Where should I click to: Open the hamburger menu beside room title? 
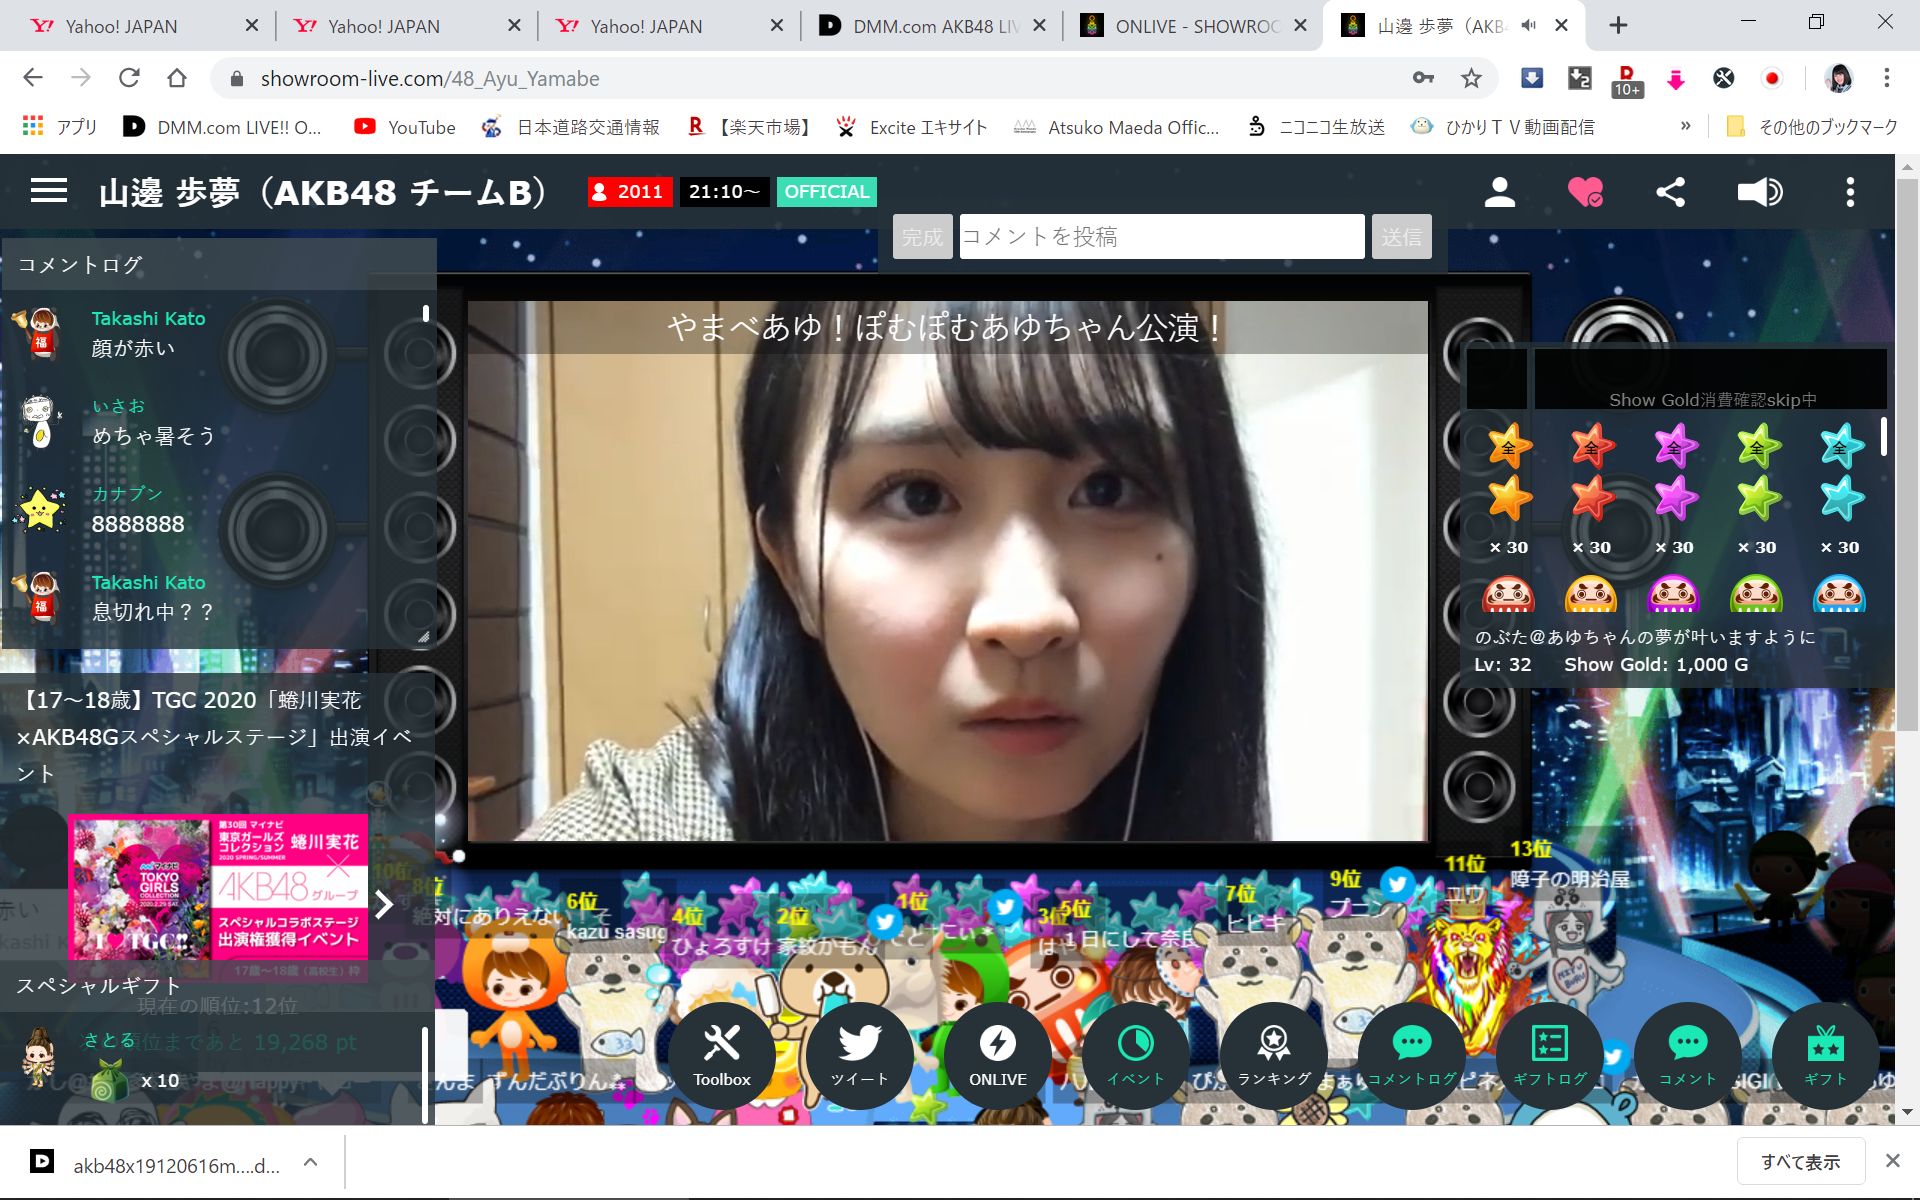49,191
